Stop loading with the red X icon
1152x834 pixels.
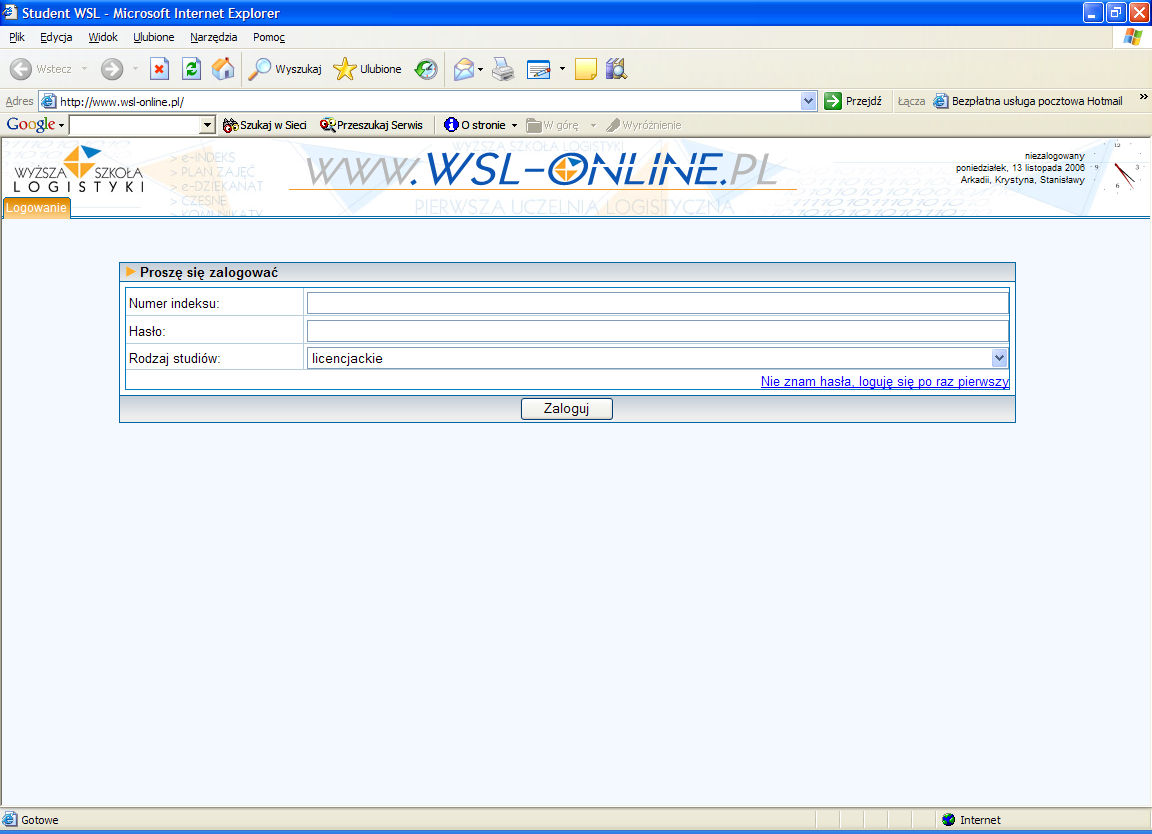[x=159, y=69]
